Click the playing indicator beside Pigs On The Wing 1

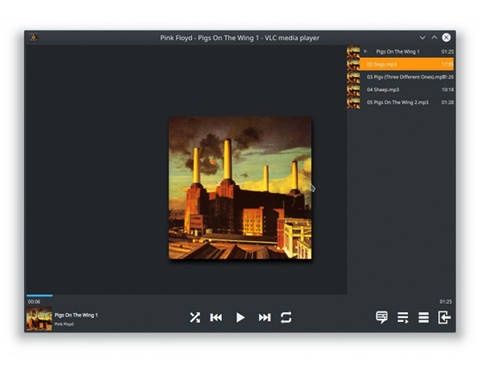(365, 51)
